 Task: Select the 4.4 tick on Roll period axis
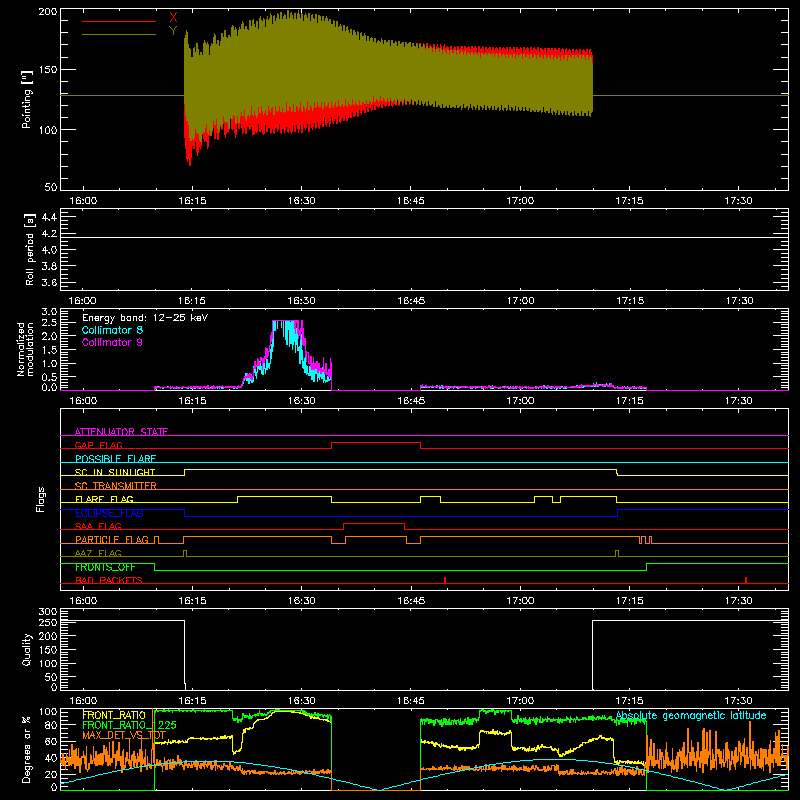coord(49,217)
